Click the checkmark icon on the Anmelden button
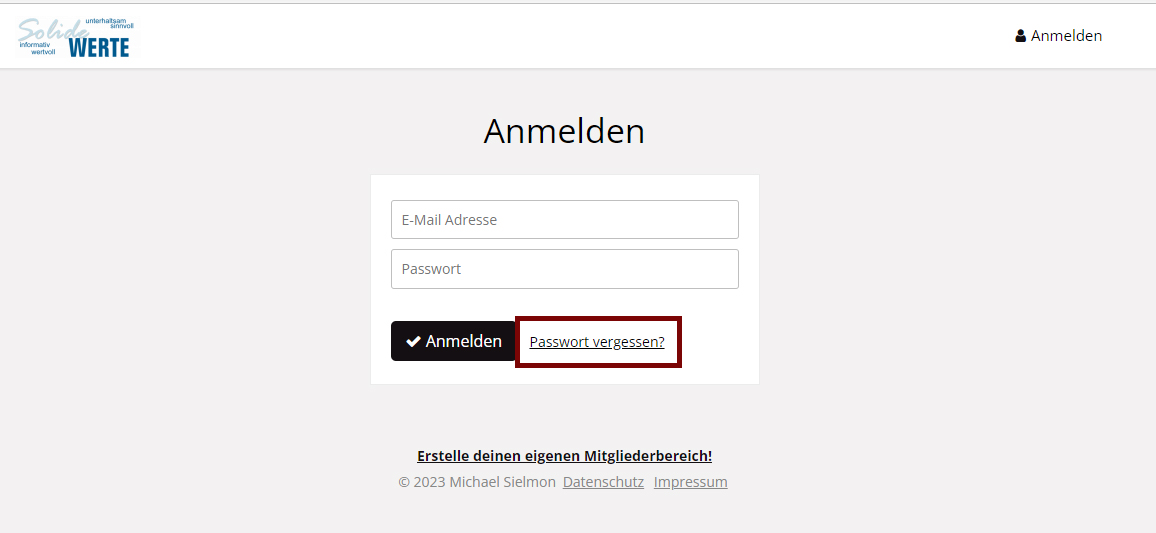The image size is (1156, 533). click(413, 341)
